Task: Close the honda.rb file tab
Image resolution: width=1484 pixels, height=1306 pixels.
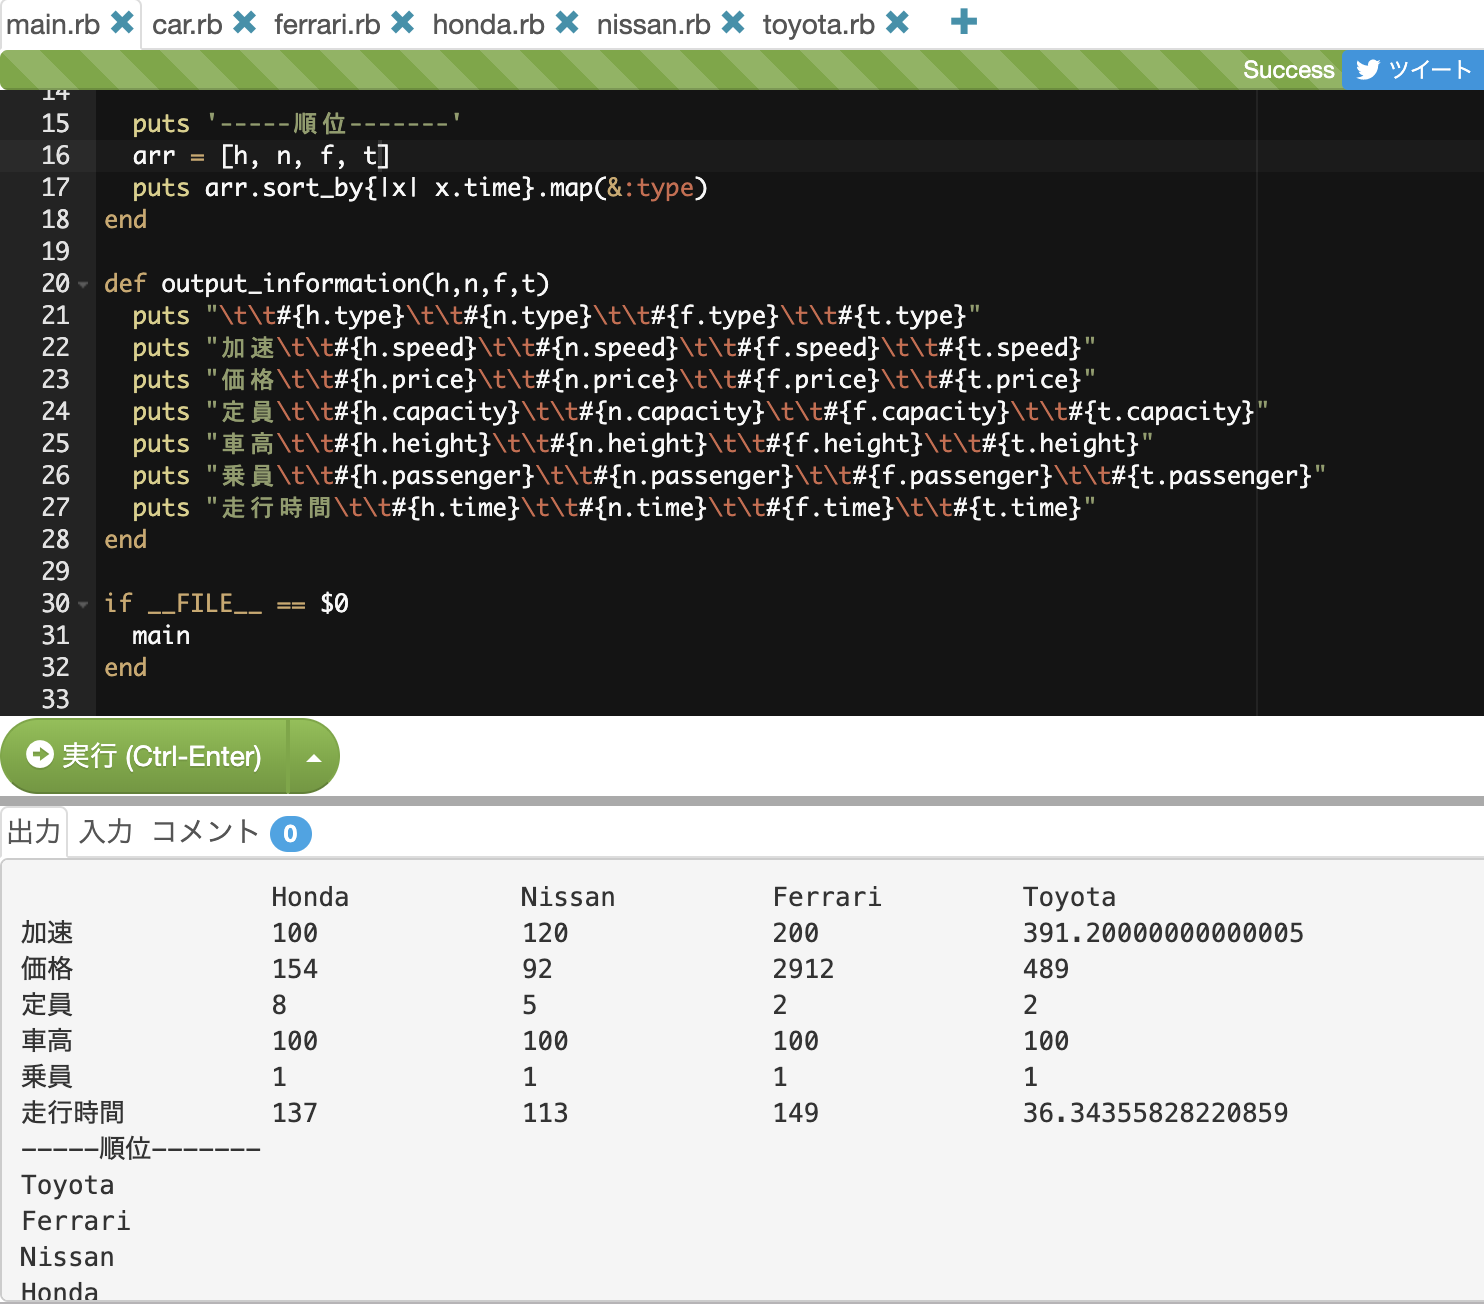Action: 567,23
